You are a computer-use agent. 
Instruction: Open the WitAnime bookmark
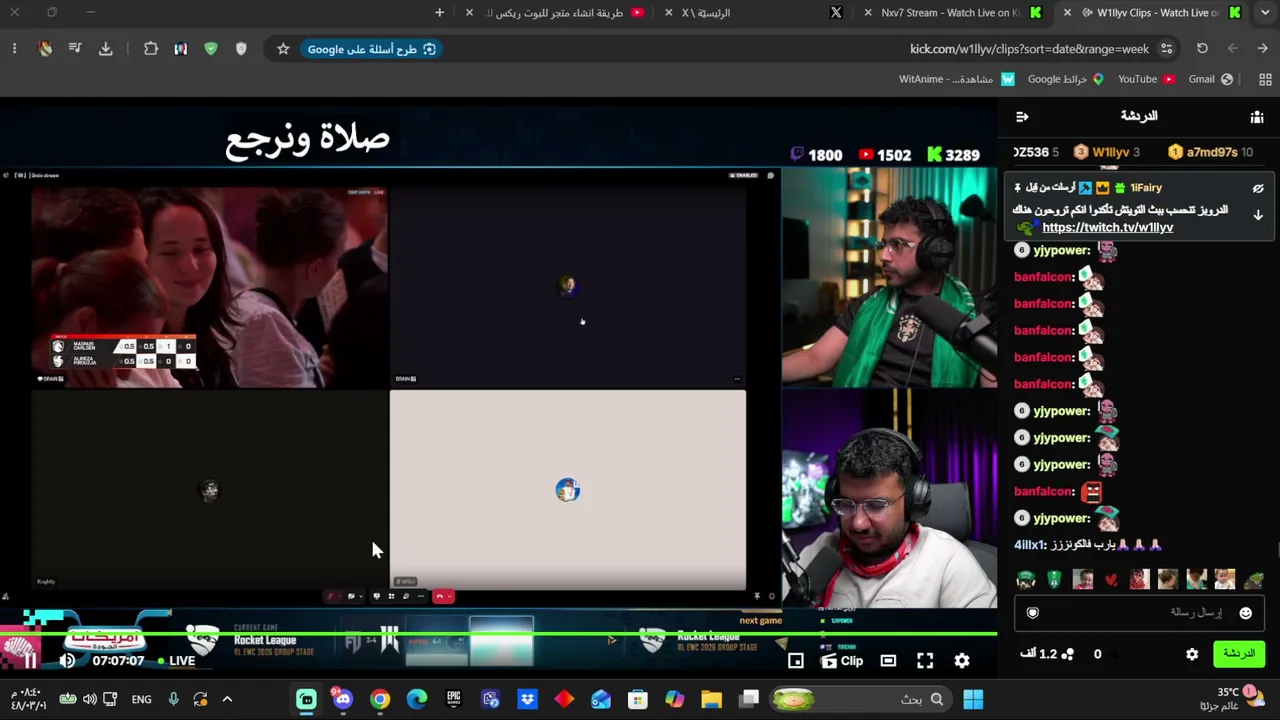(957, 79)
